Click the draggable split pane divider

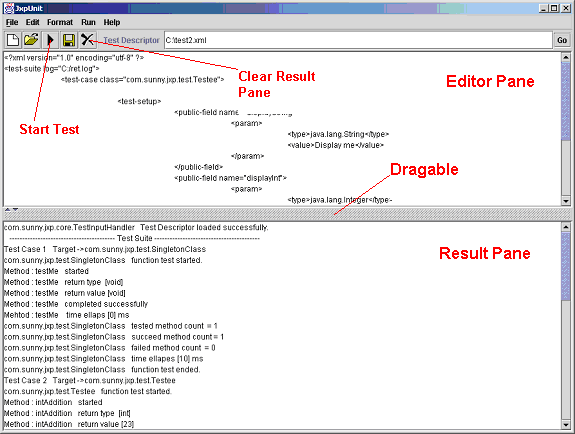click(288, 213)
